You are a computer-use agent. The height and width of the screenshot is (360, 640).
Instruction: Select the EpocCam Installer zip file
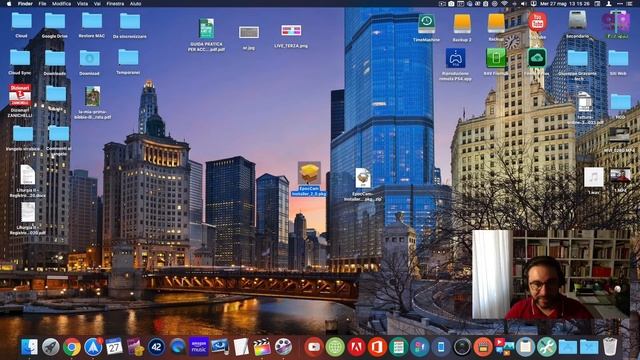[x=362, y=178]
